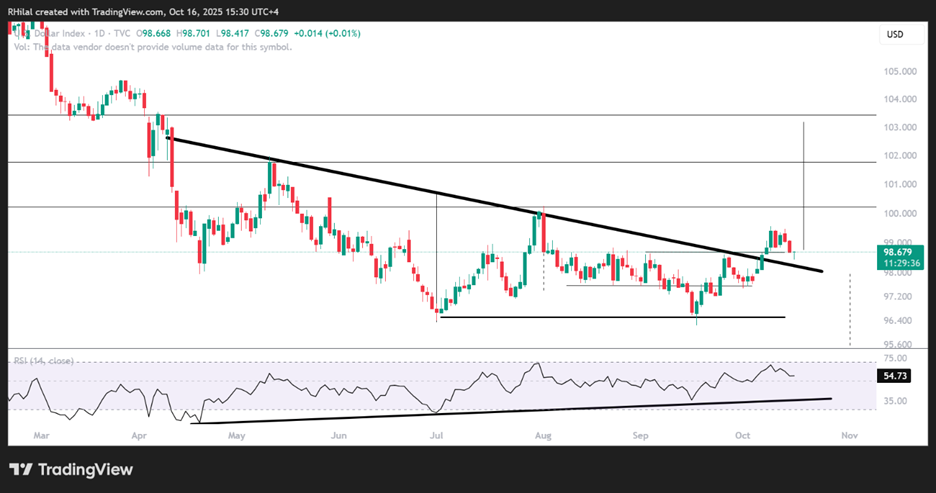
Task: Click the Jun label on time axis
Action: pos(338,436)
